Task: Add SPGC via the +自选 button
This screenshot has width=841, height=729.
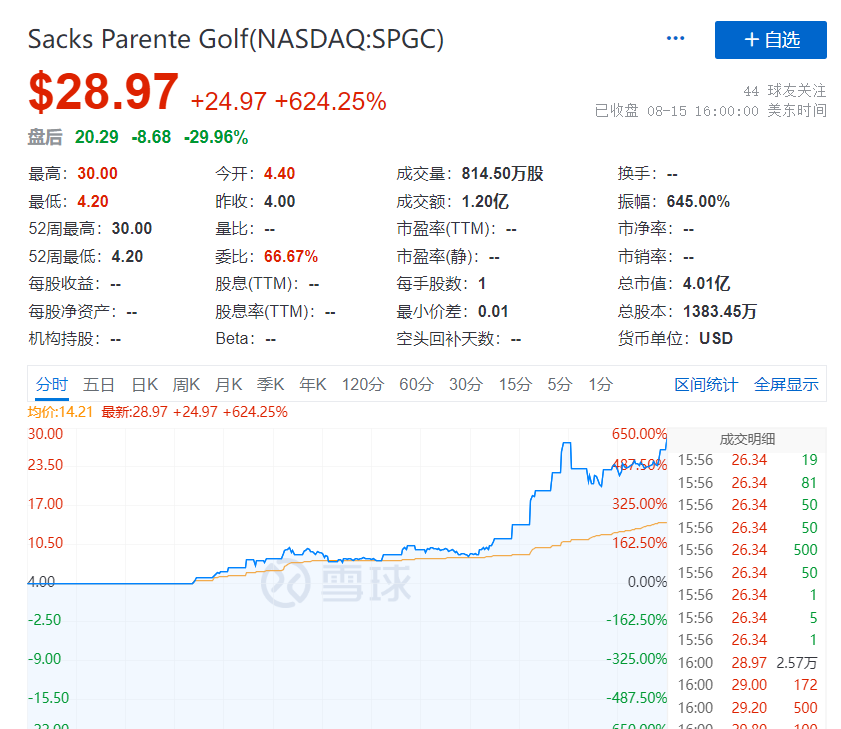Action: (771, 40)
